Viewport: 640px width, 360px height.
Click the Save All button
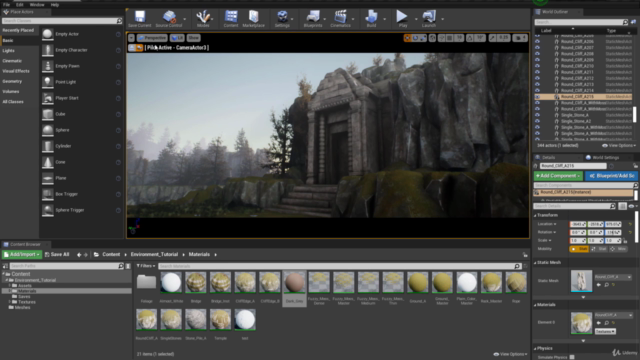(x=57, y=255)
